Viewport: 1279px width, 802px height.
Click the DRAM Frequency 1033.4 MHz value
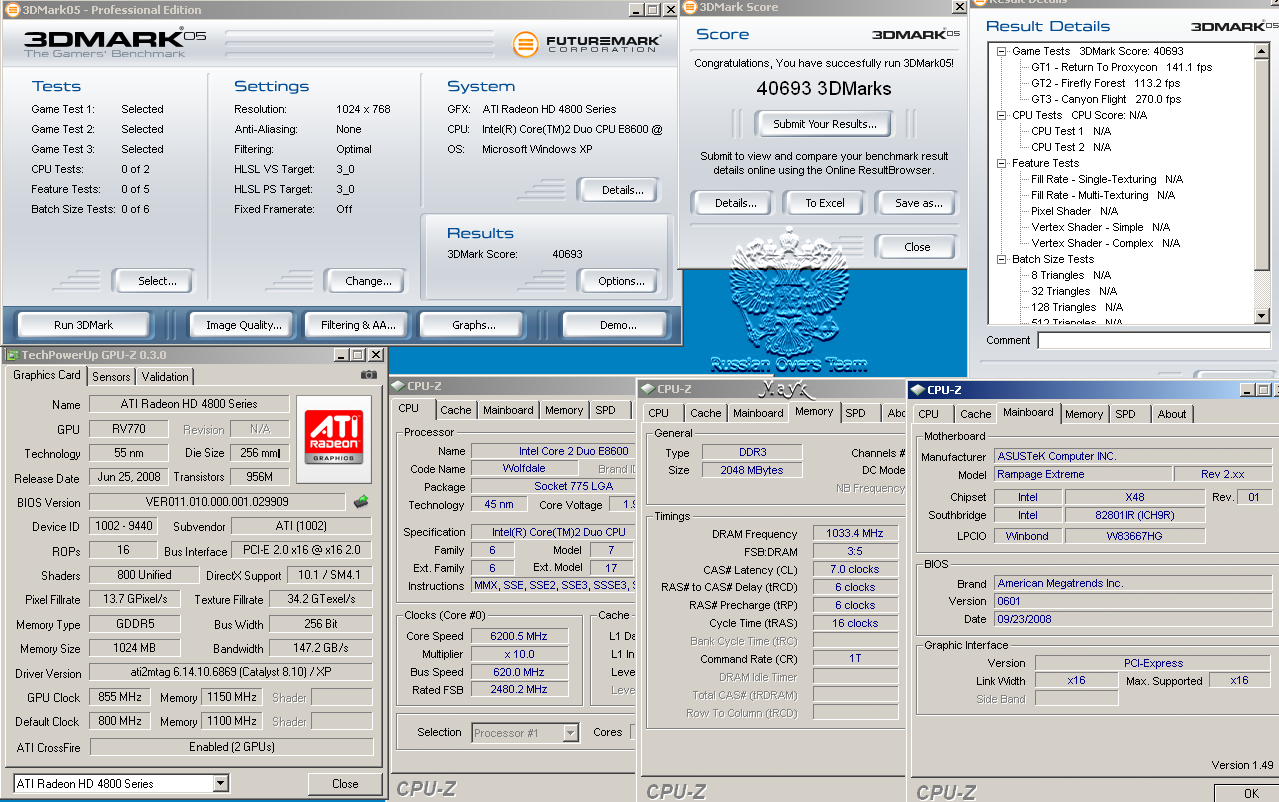[854, 534]
